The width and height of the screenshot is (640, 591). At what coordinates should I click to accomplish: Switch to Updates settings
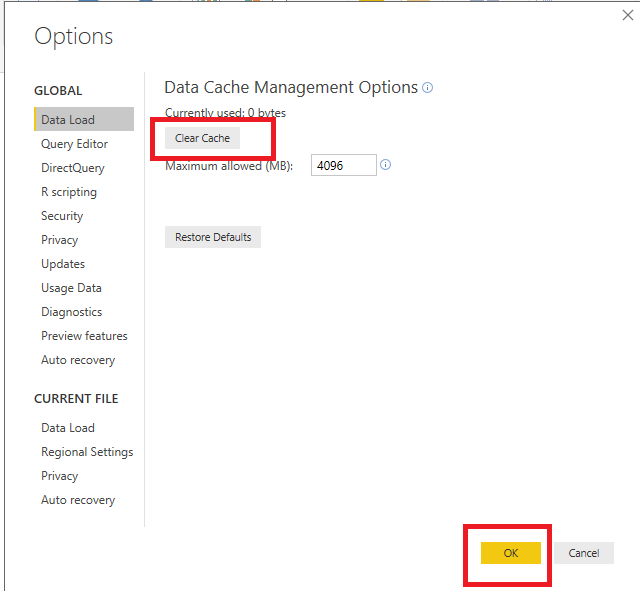pyautogui.click(x=63, y=264)
